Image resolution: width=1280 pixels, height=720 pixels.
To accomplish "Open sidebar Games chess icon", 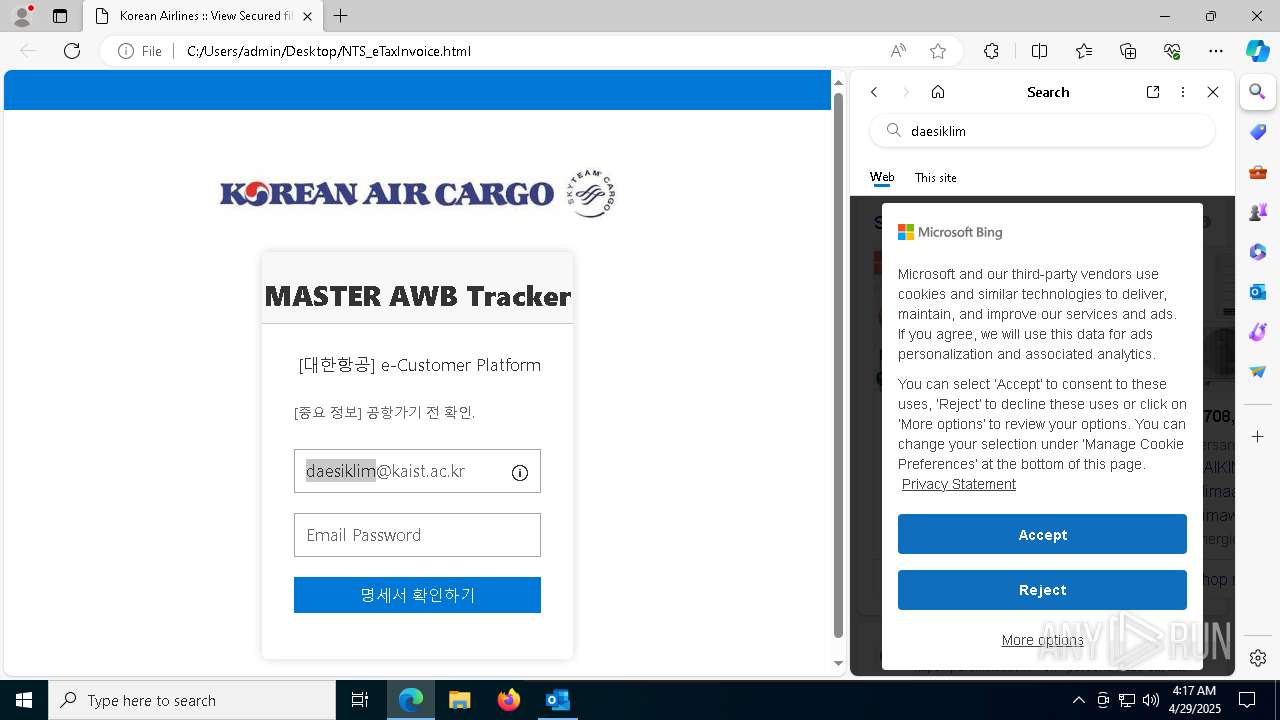I will (1258, 212).
